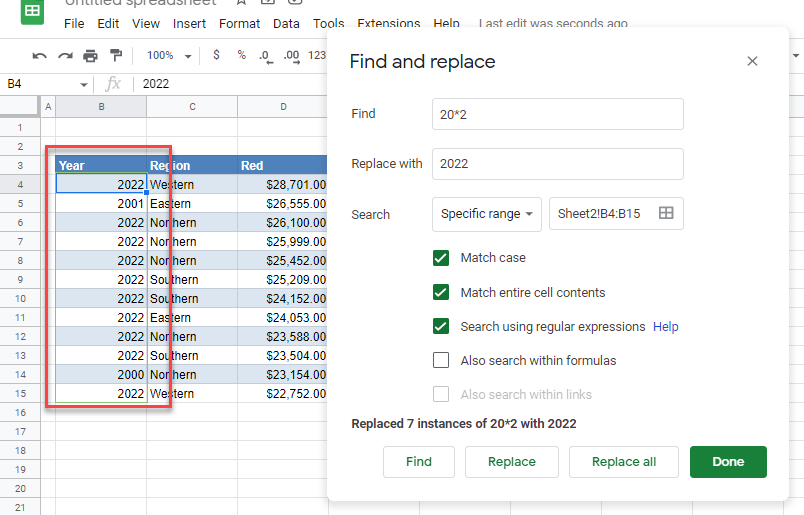
Task: Open the Insert menu
Action: 189,23
